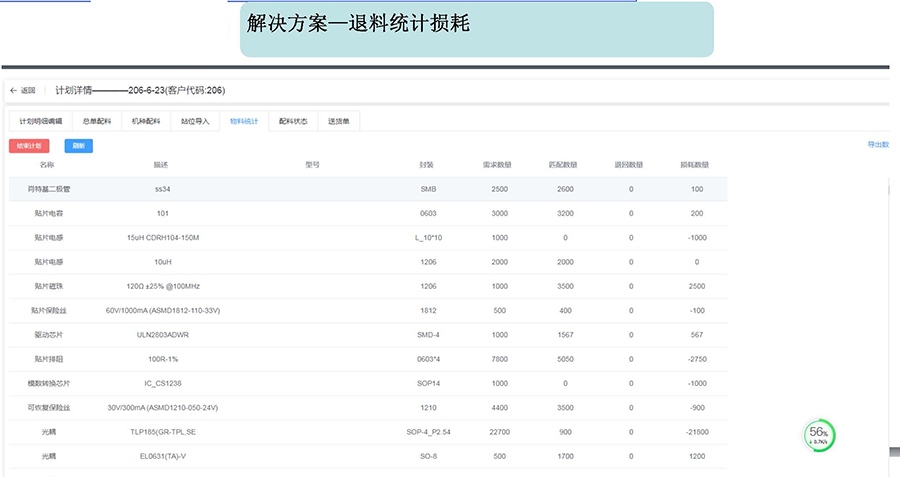Open the 计划明细编辑 tab
This screenshot has width=900, height=477.
41,121
